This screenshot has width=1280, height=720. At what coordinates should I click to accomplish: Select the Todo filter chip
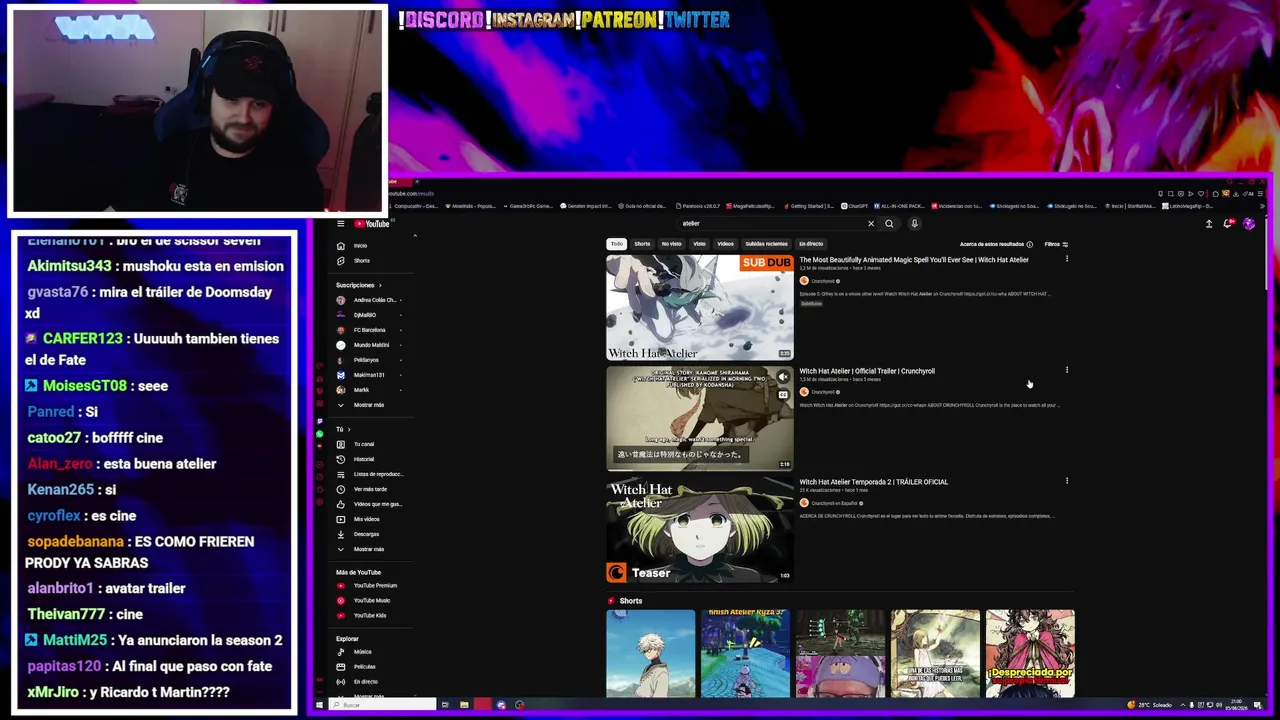pos(617,244)
